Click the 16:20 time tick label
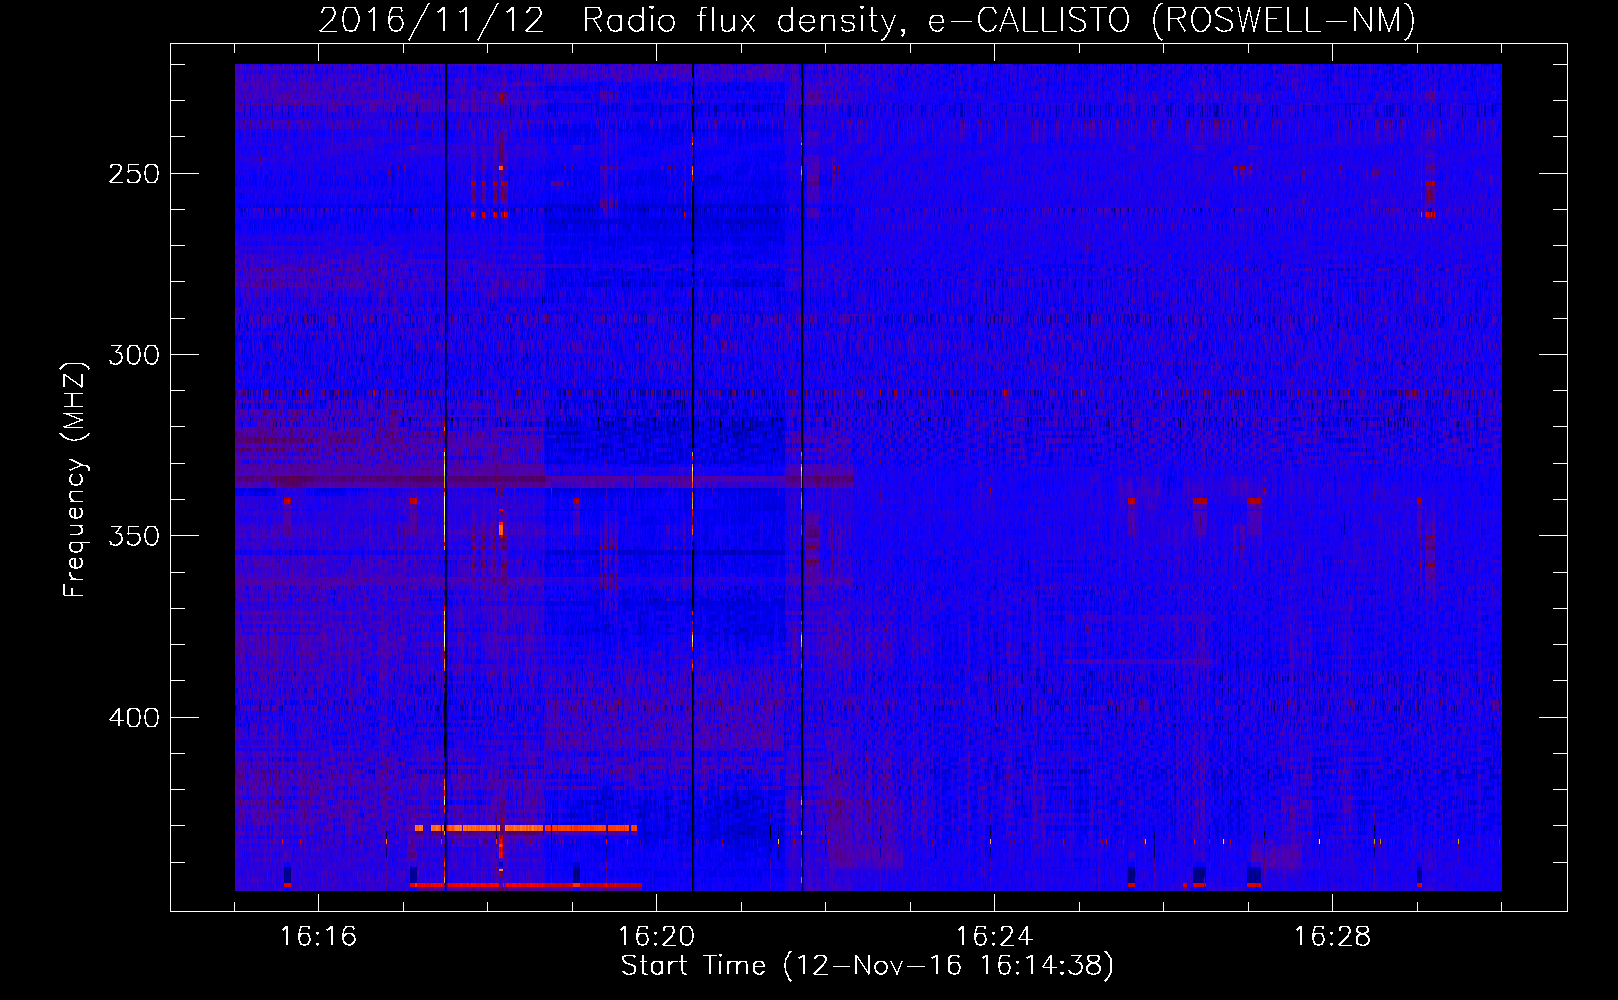This screenshot has height=1000, width=1618. 656,937
